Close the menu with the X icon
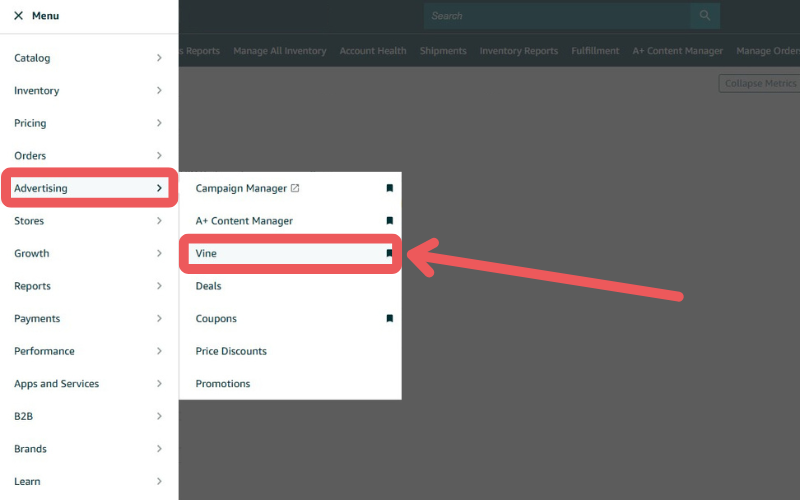 pos(18,16)
